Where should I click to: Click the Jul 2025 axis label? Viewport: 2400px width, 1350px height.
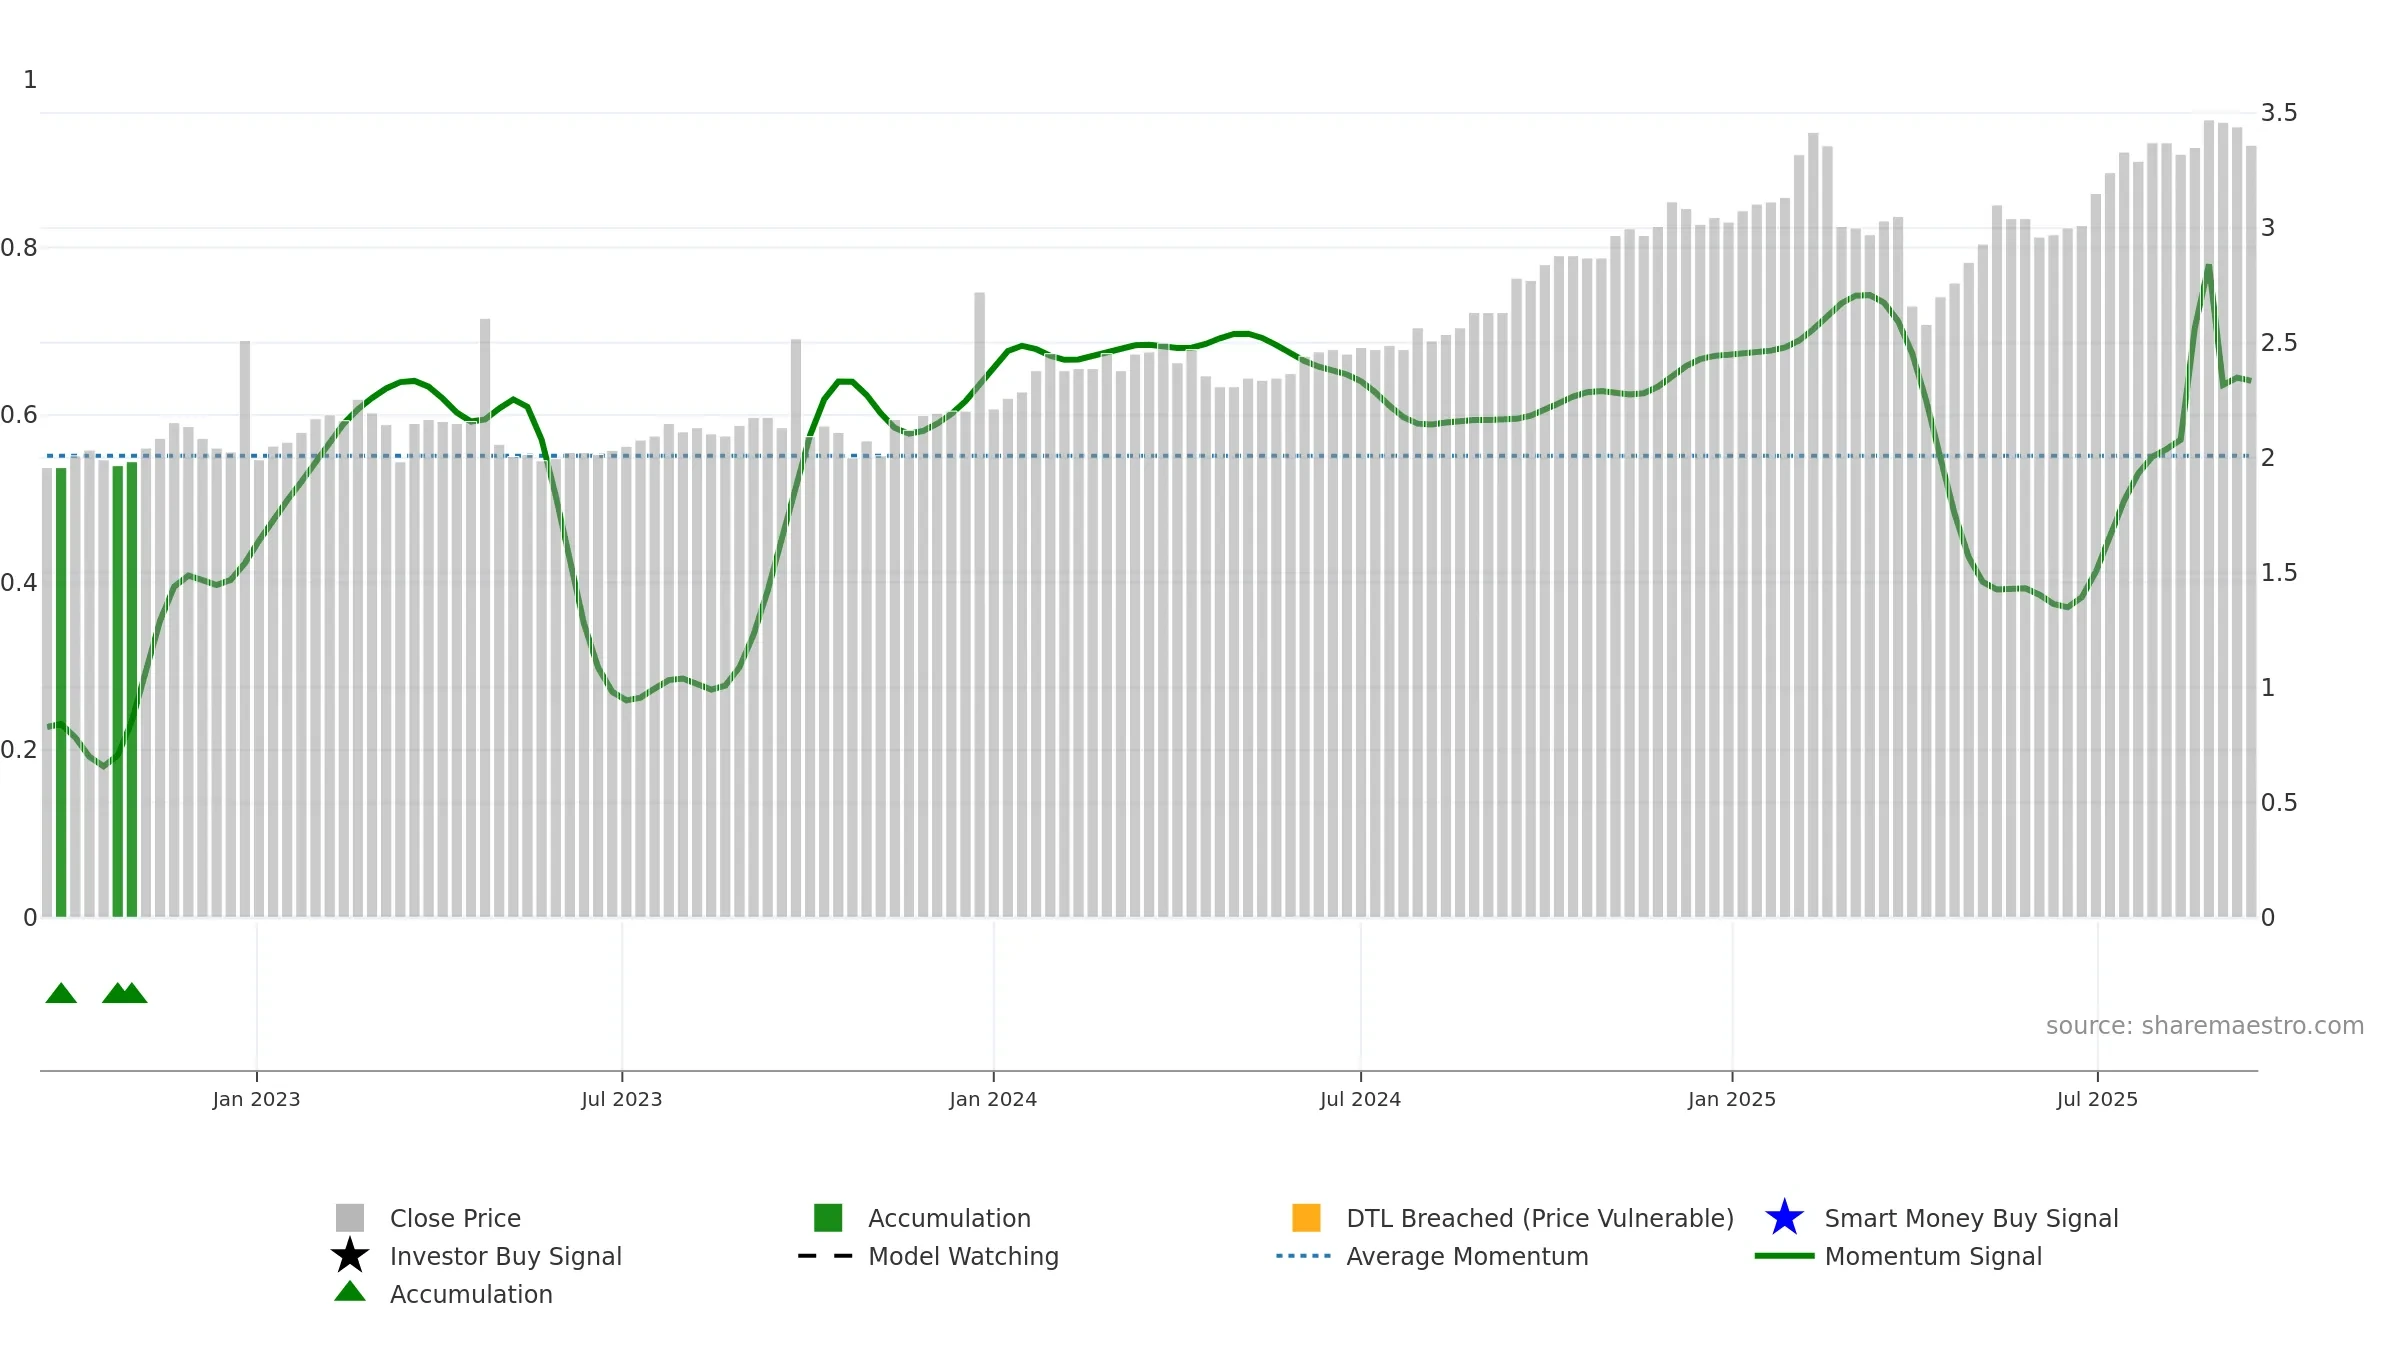pyautogui.click(x=2097, y=1099)
